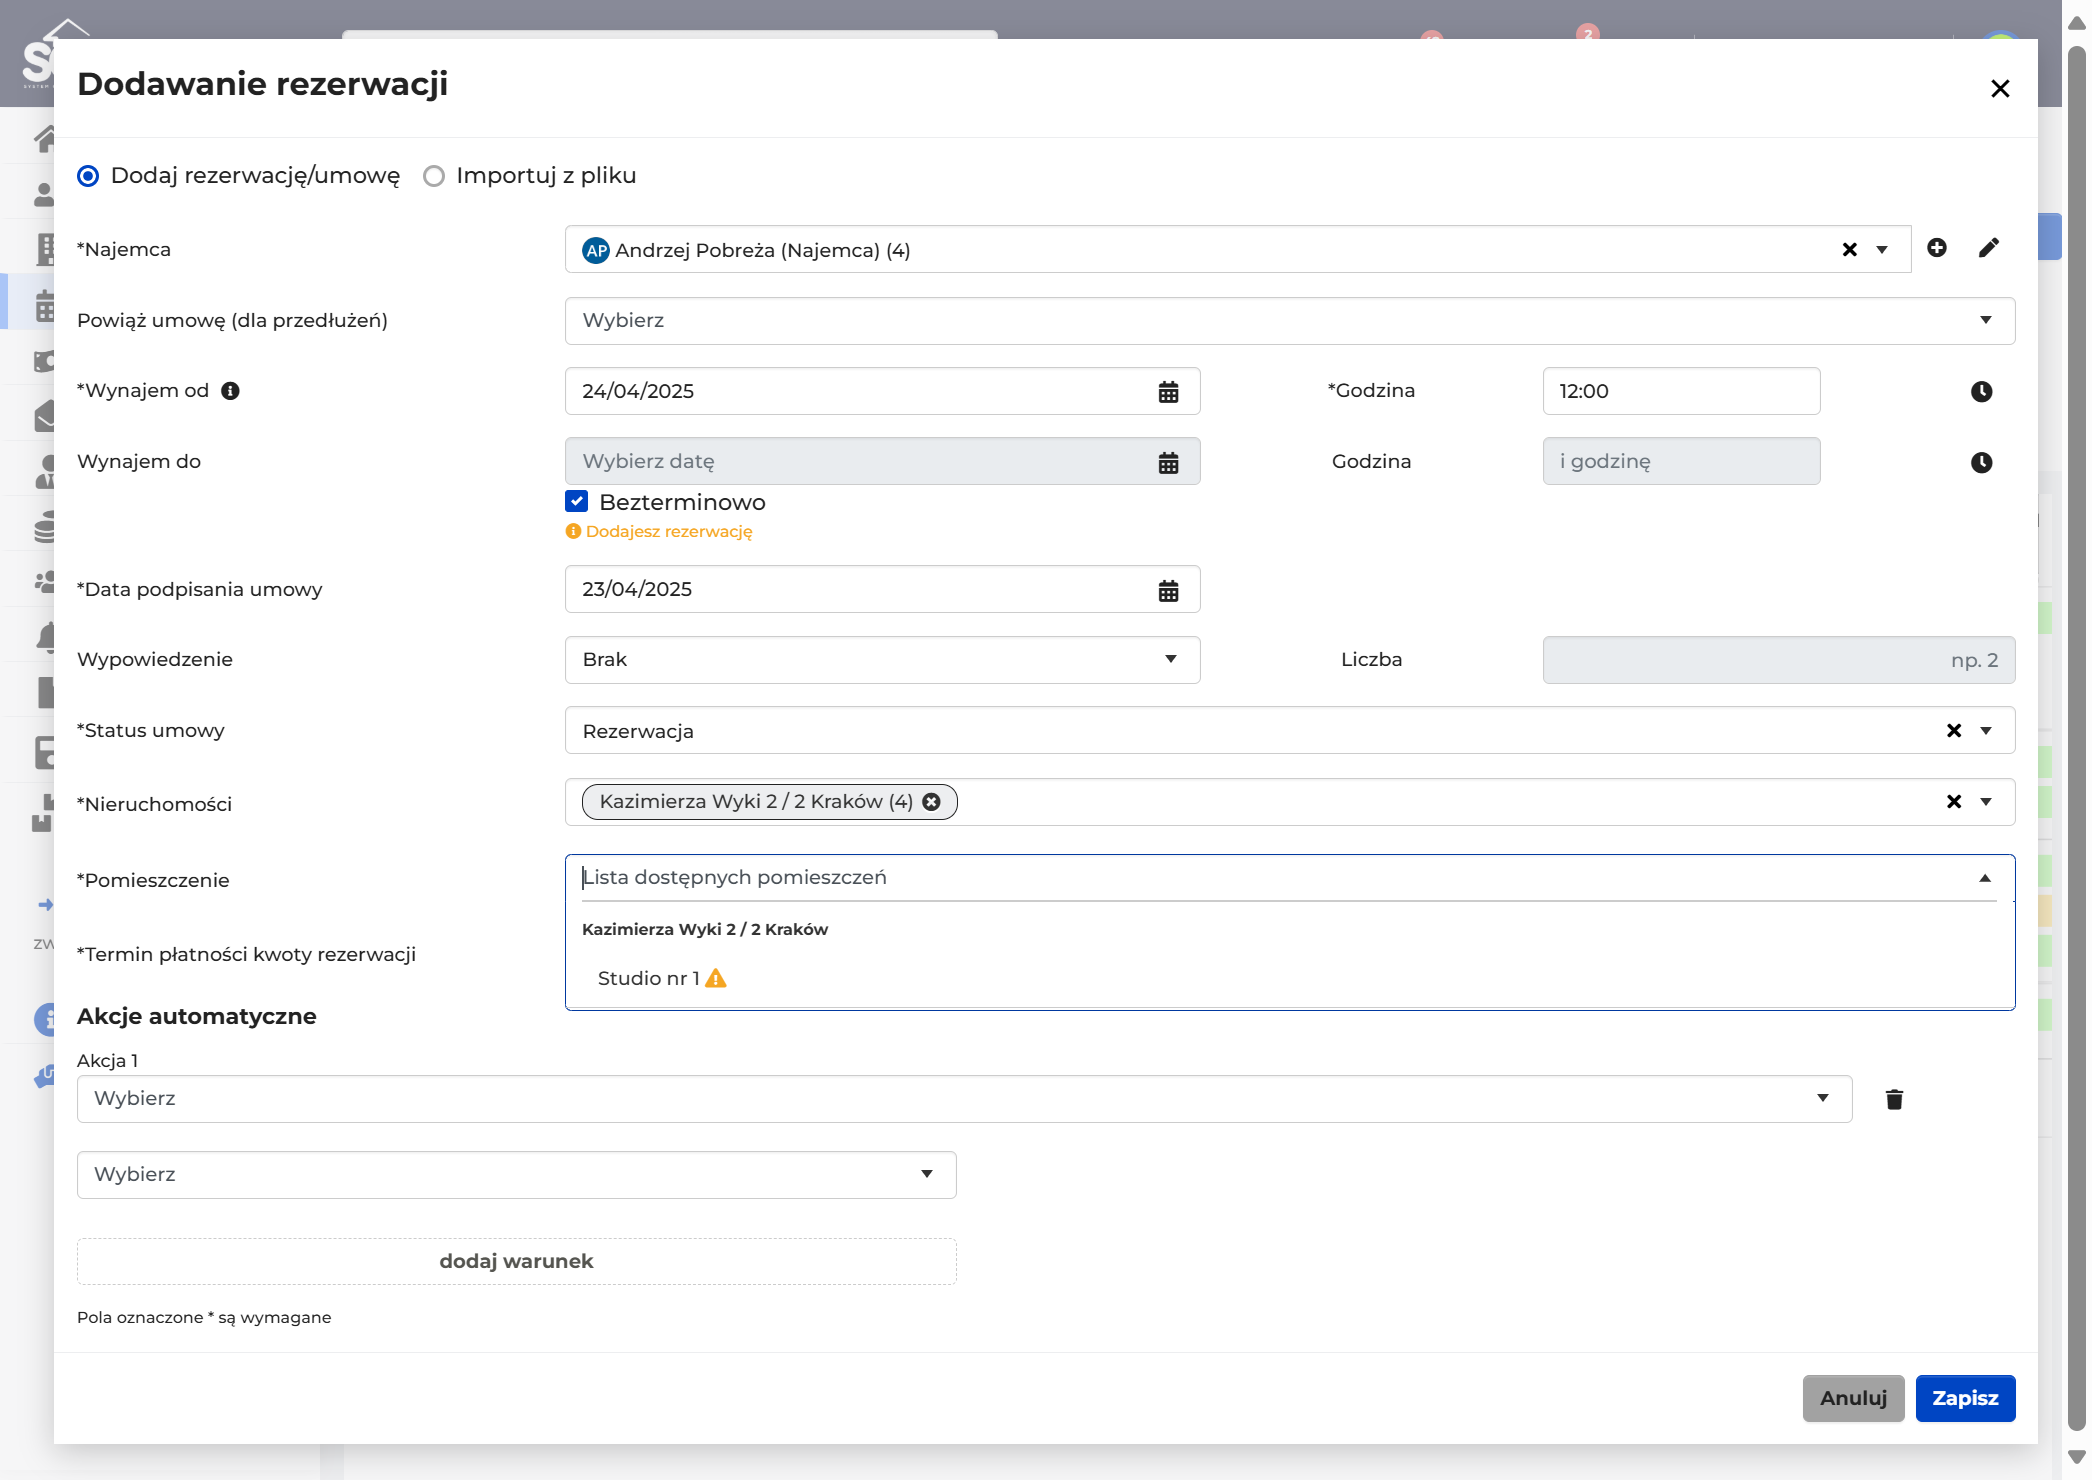Select Importuj z pliku radio option
This screenshot has height=1480, width=2092.
point(433,176)
